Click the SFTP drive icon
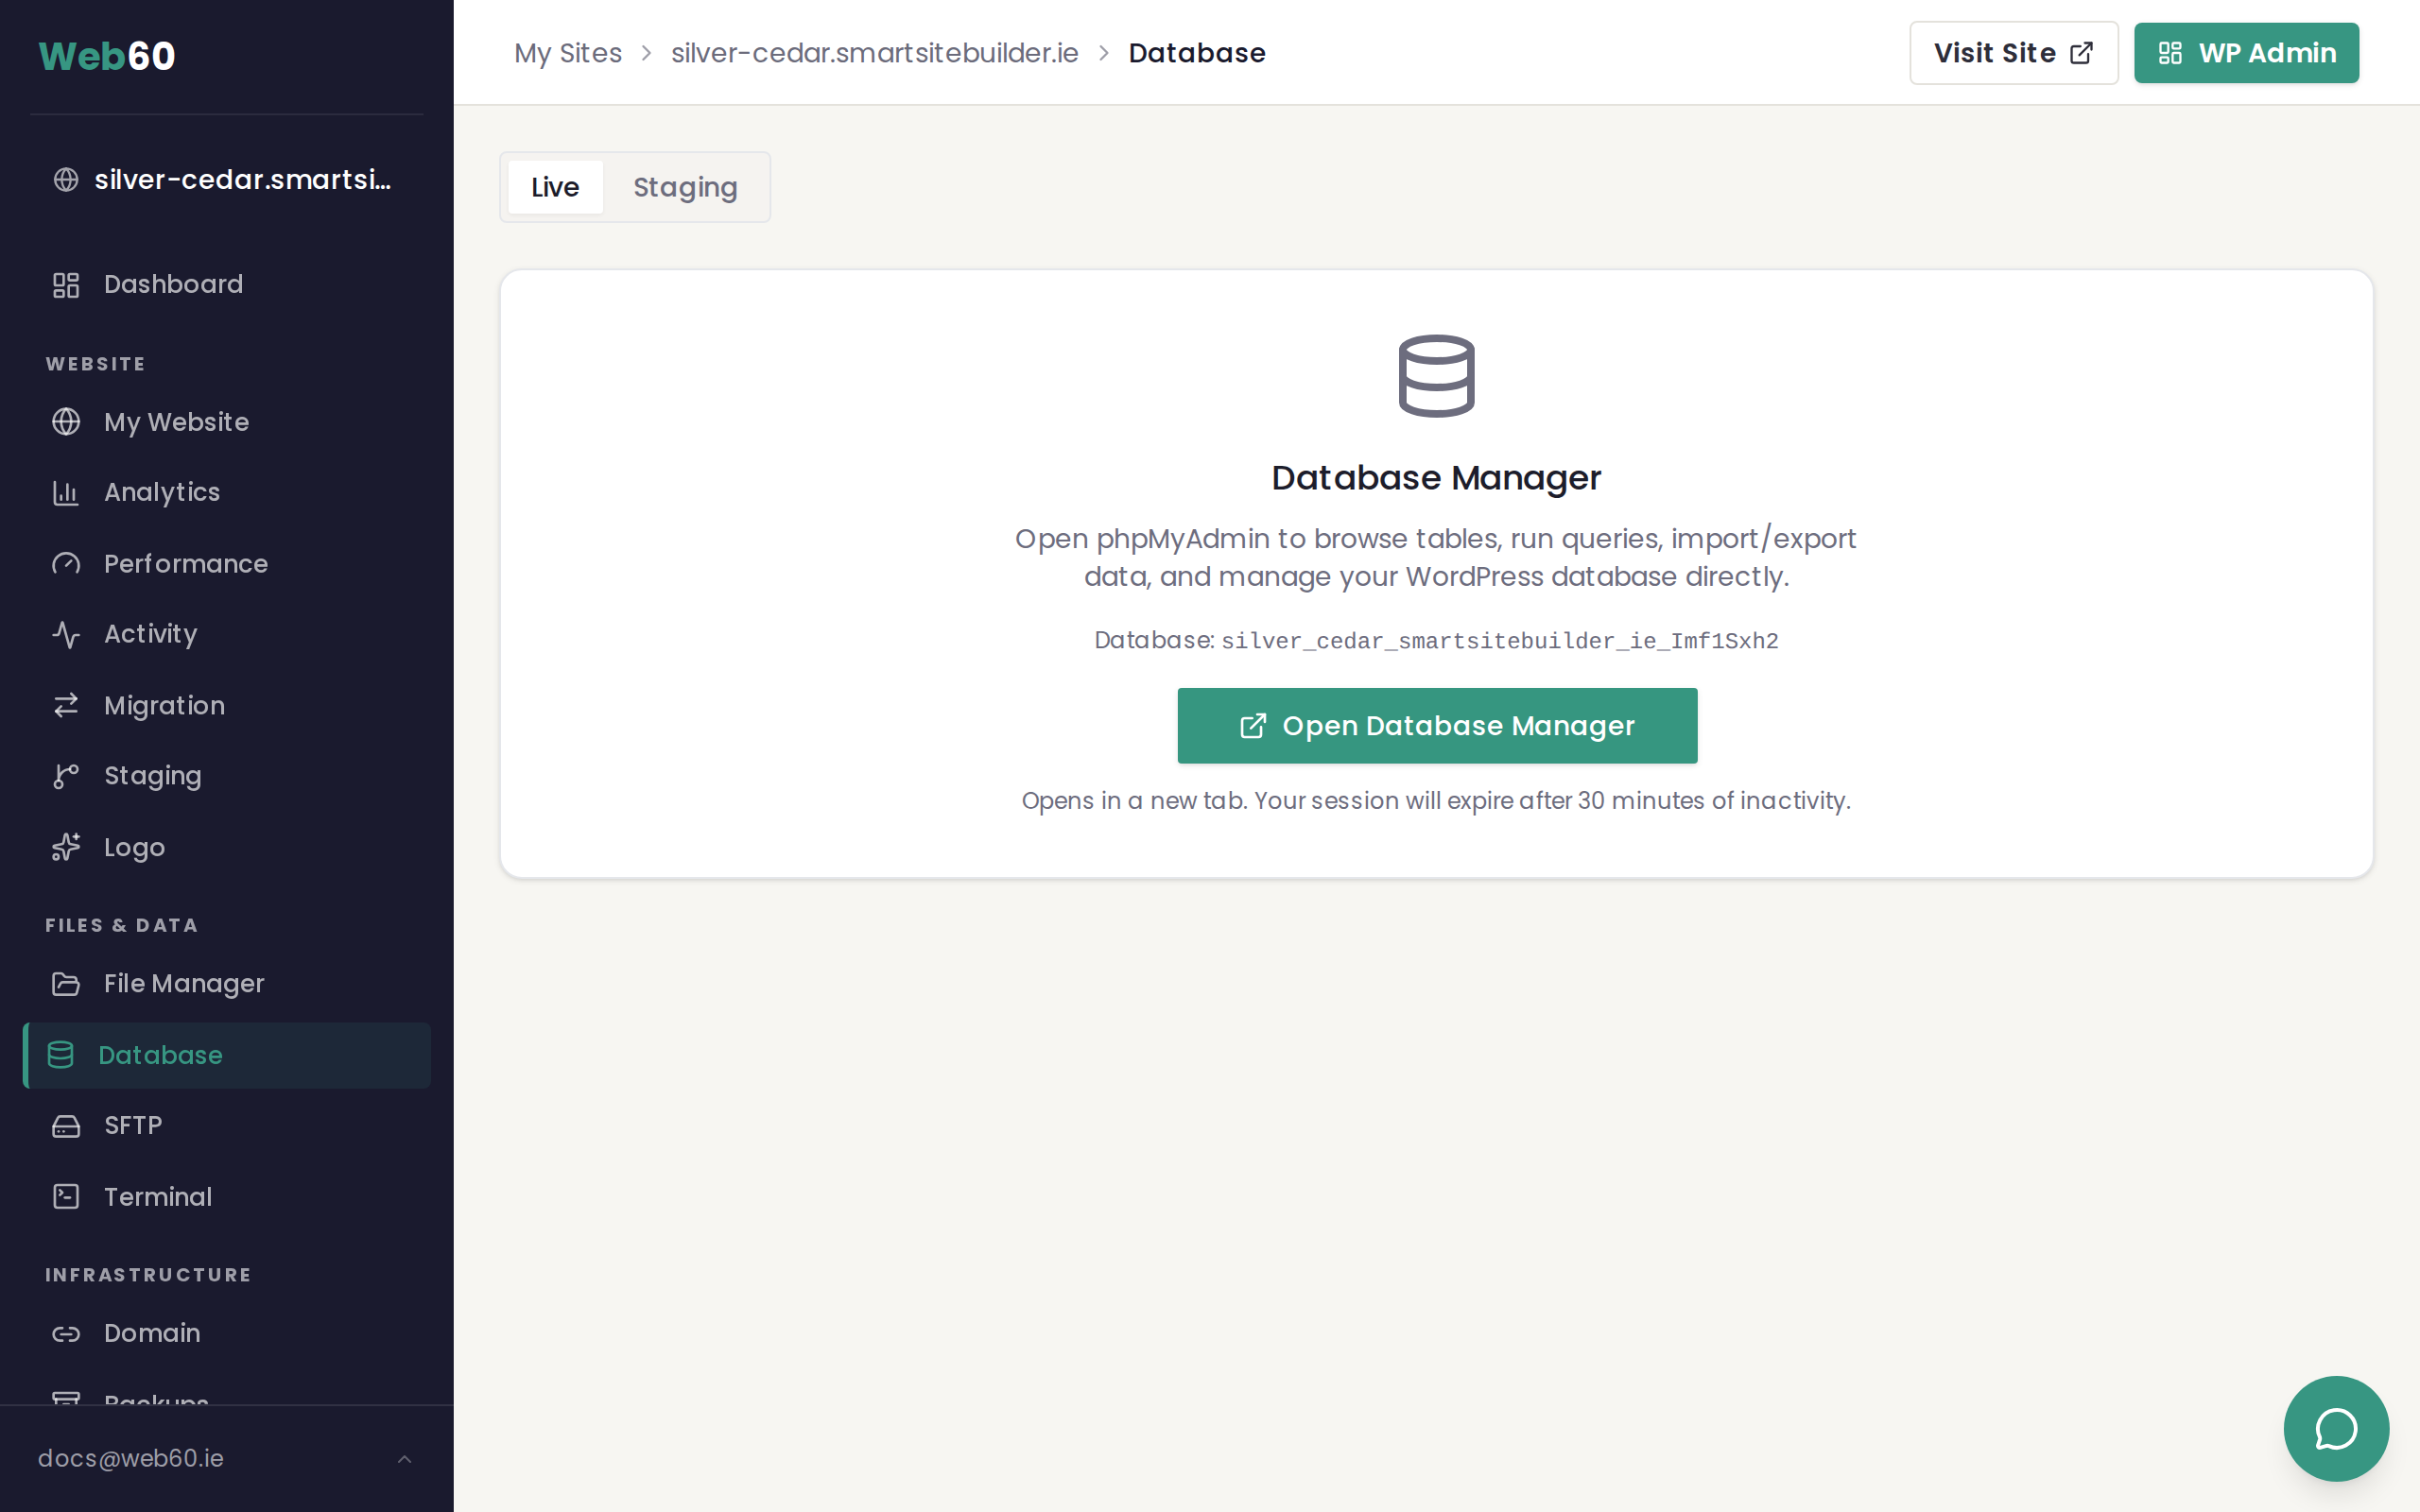 (66, 1126)
